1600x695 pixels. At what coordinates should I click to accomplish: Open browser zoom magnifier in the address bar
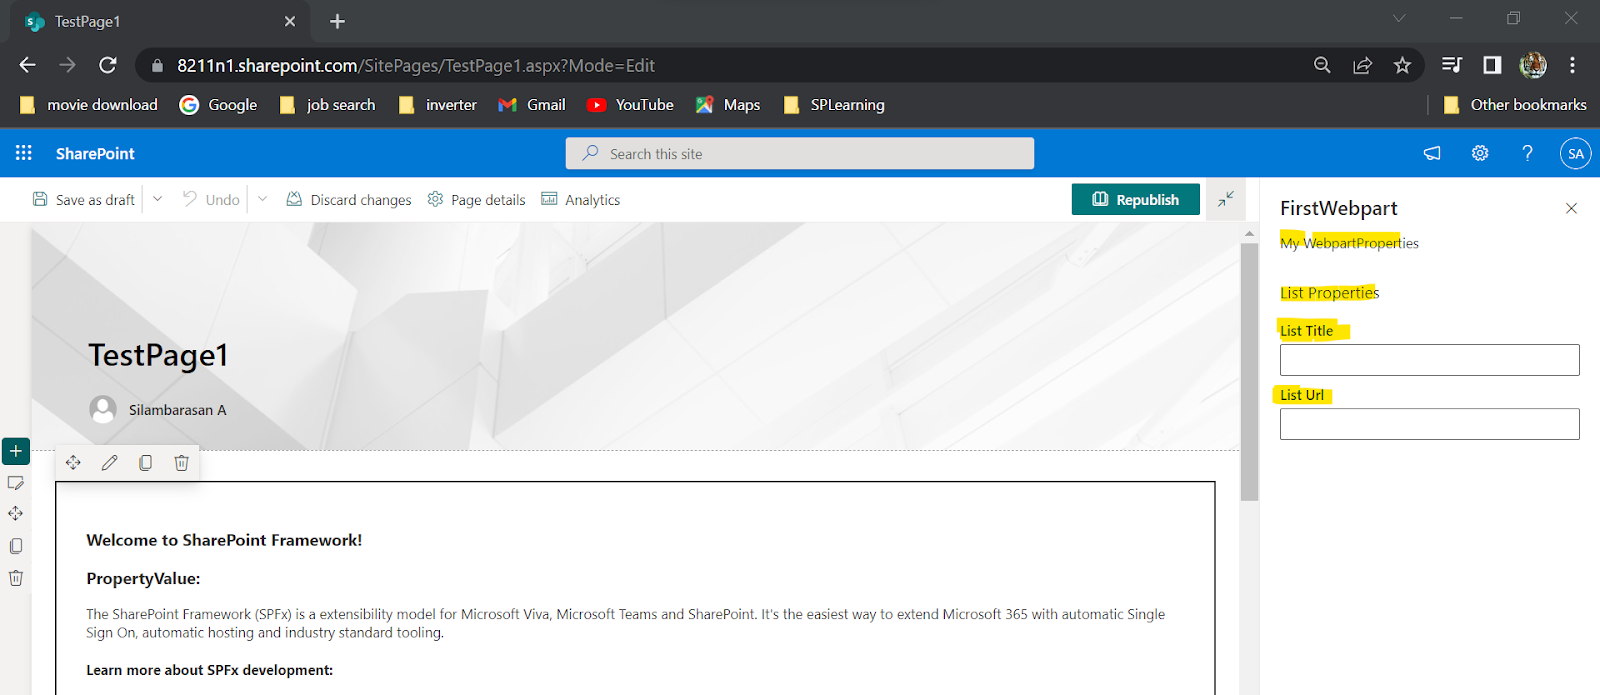coord(1322,65)
